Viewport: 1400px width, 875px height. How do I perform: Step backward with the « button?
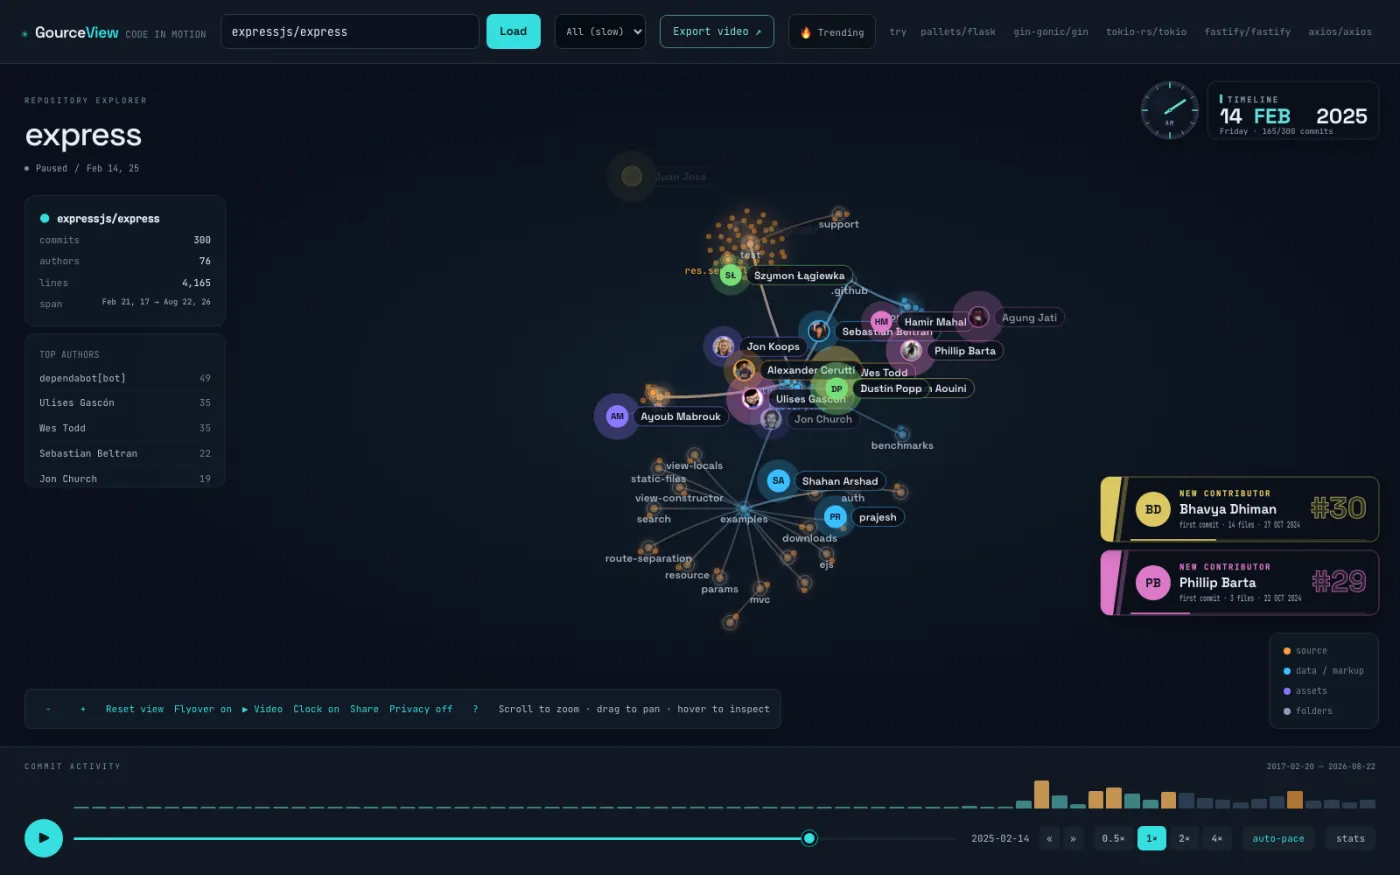(x=1049, y=838)
